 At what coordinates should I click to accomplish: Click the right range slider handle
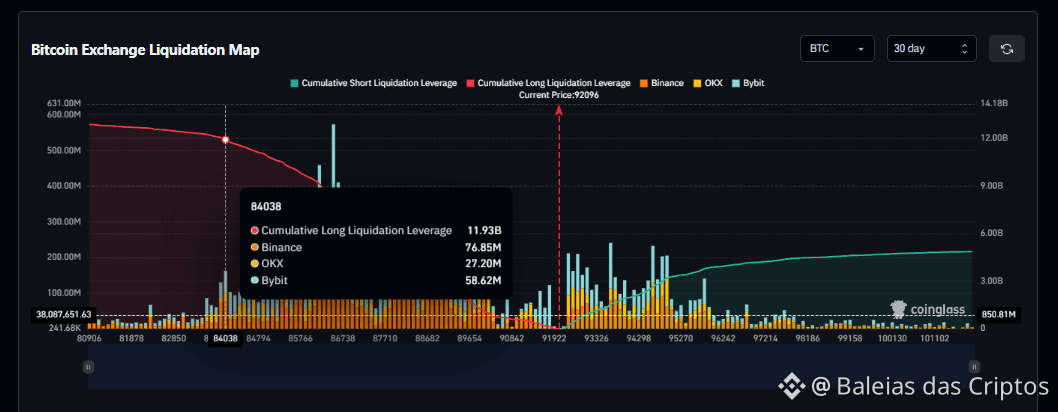point(973,367)
